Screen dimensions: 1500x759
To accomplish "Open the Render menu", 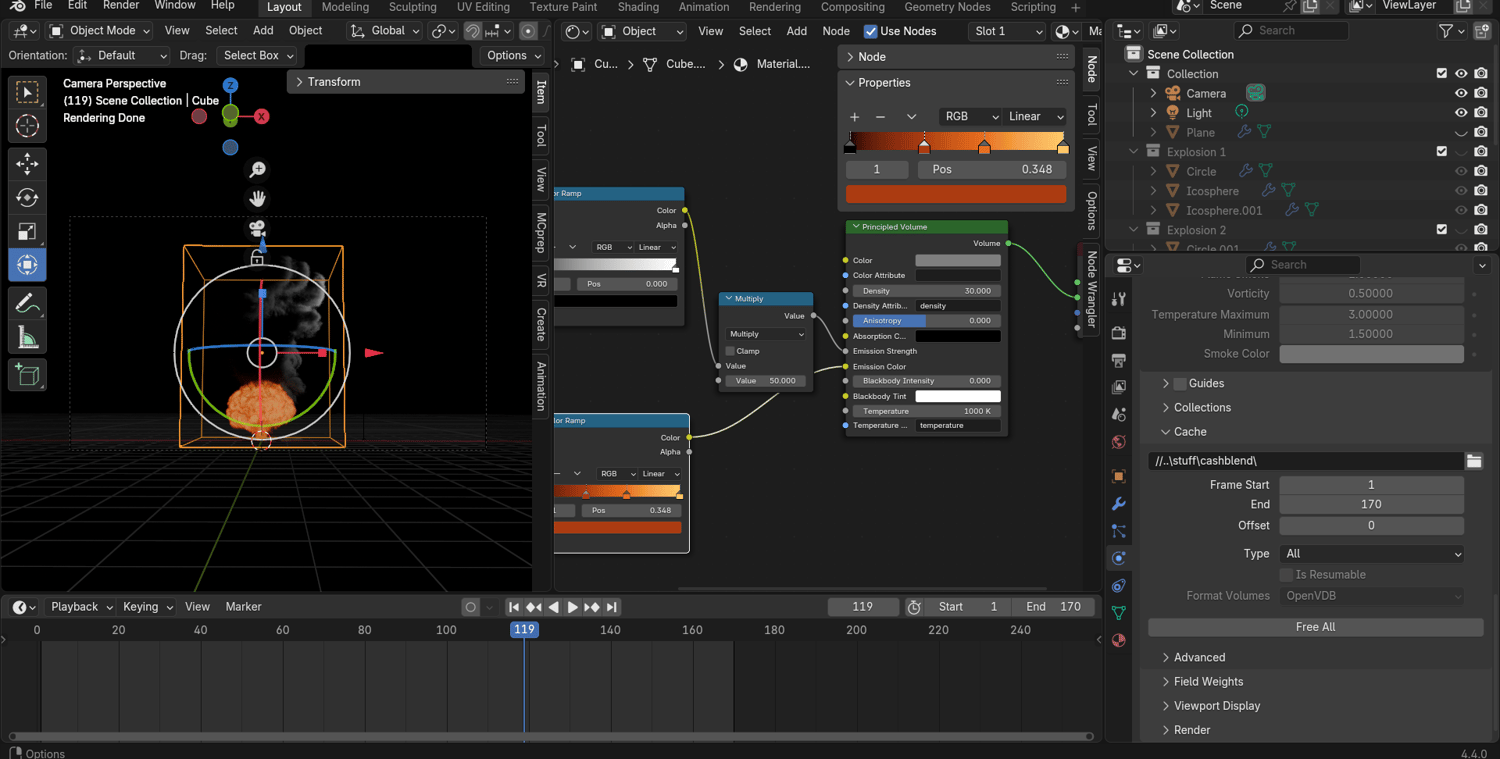I will coord(121,6).
